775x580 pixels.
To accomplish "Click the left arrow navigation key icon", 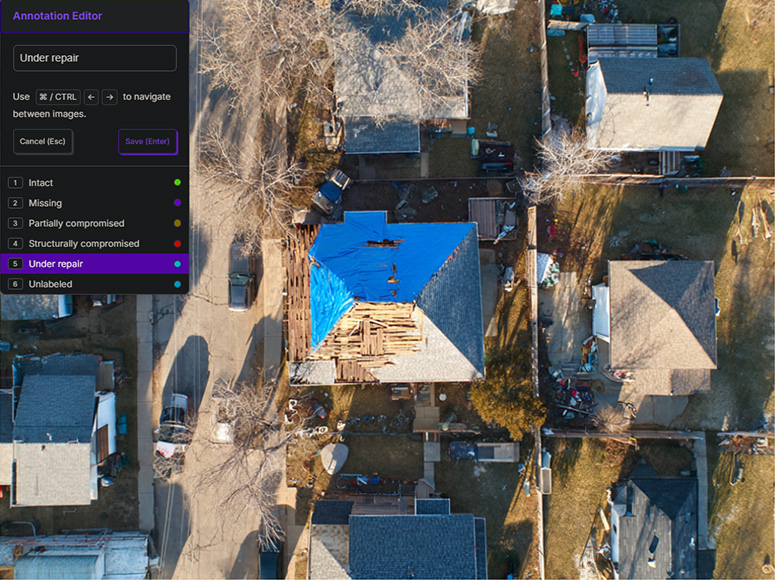I will coord(91,97).
